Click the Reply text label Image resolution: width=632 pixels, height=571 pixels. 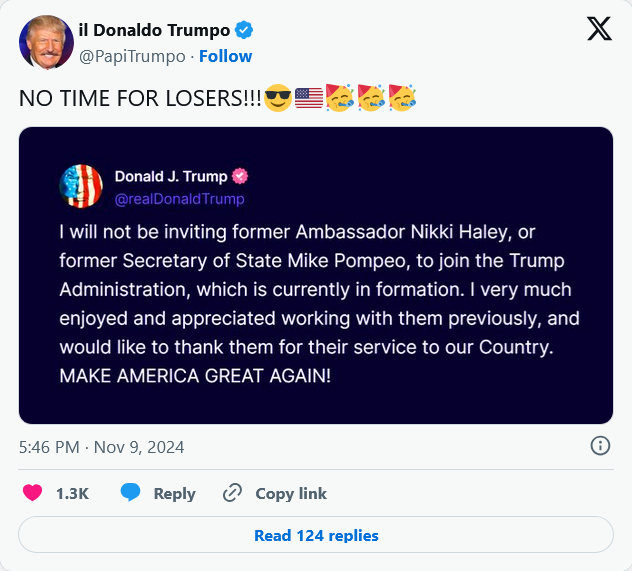[x=174, y=493]
